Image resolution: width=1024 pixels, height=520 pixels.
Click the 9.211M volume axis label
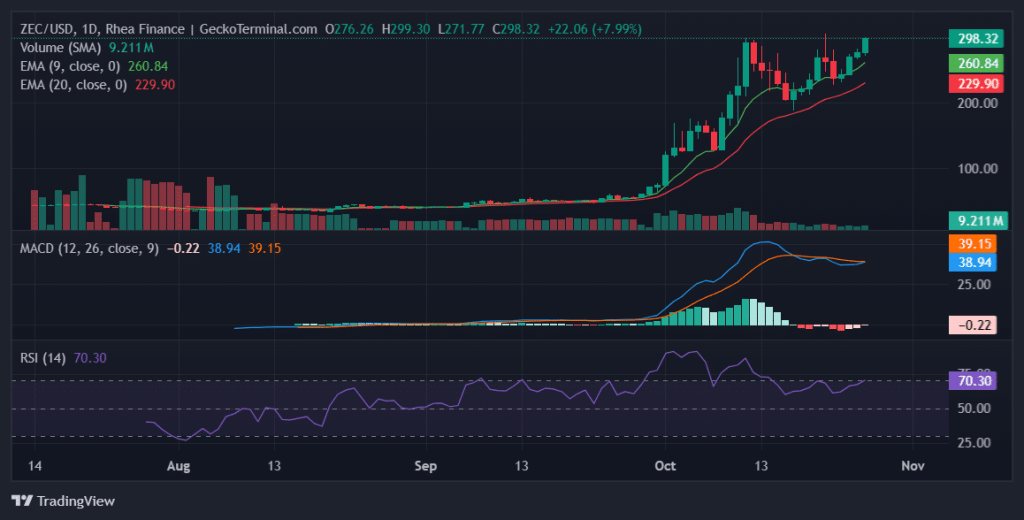[978, 221]
